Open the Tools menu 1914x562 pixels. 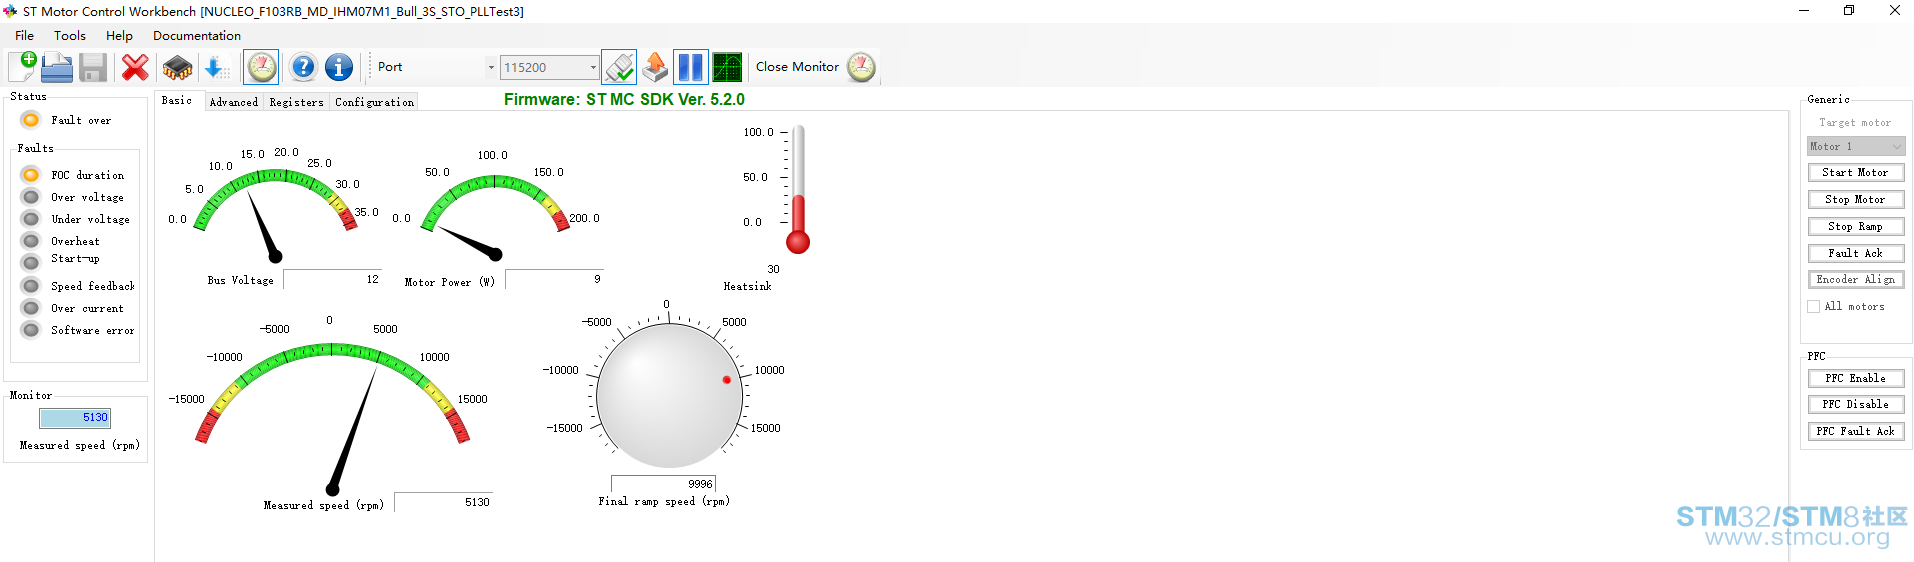(70, 35)
